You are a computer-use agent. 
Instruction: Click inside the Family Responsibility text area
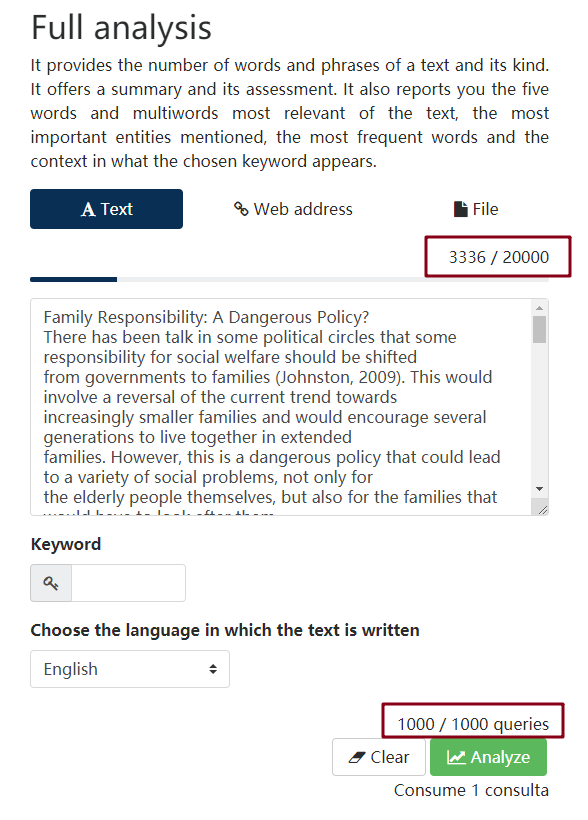281,407
